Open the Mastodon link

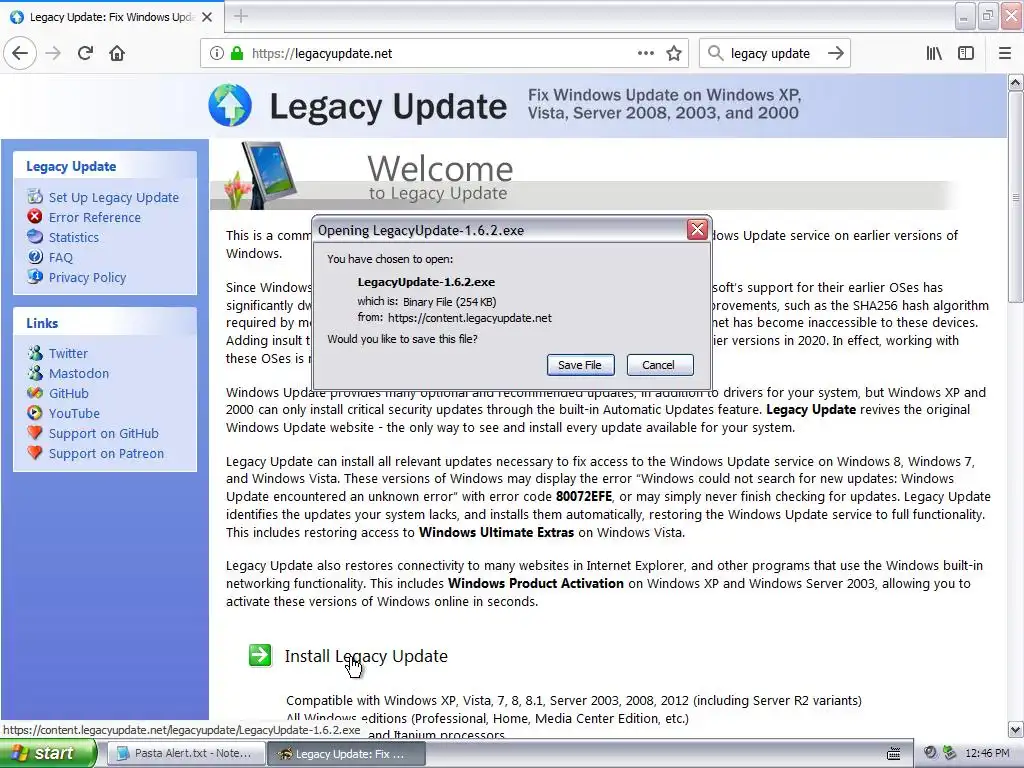click(x=79, y=374)
